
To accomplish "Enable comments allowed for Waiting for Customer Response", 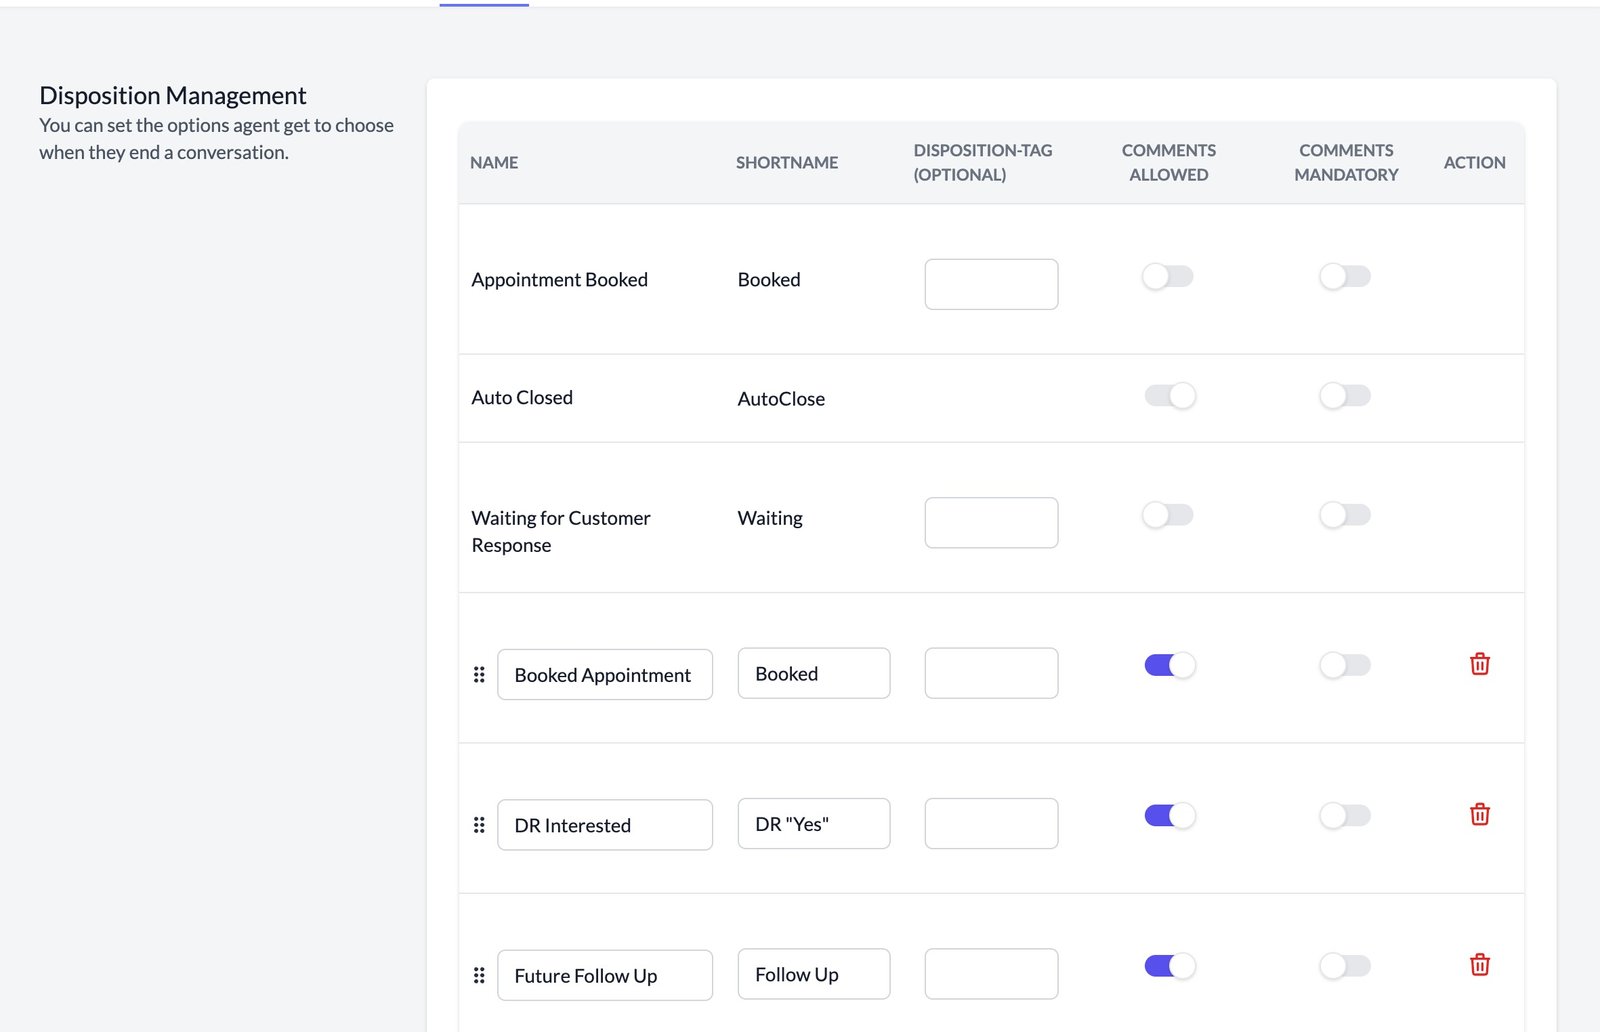I will 1168,515.
